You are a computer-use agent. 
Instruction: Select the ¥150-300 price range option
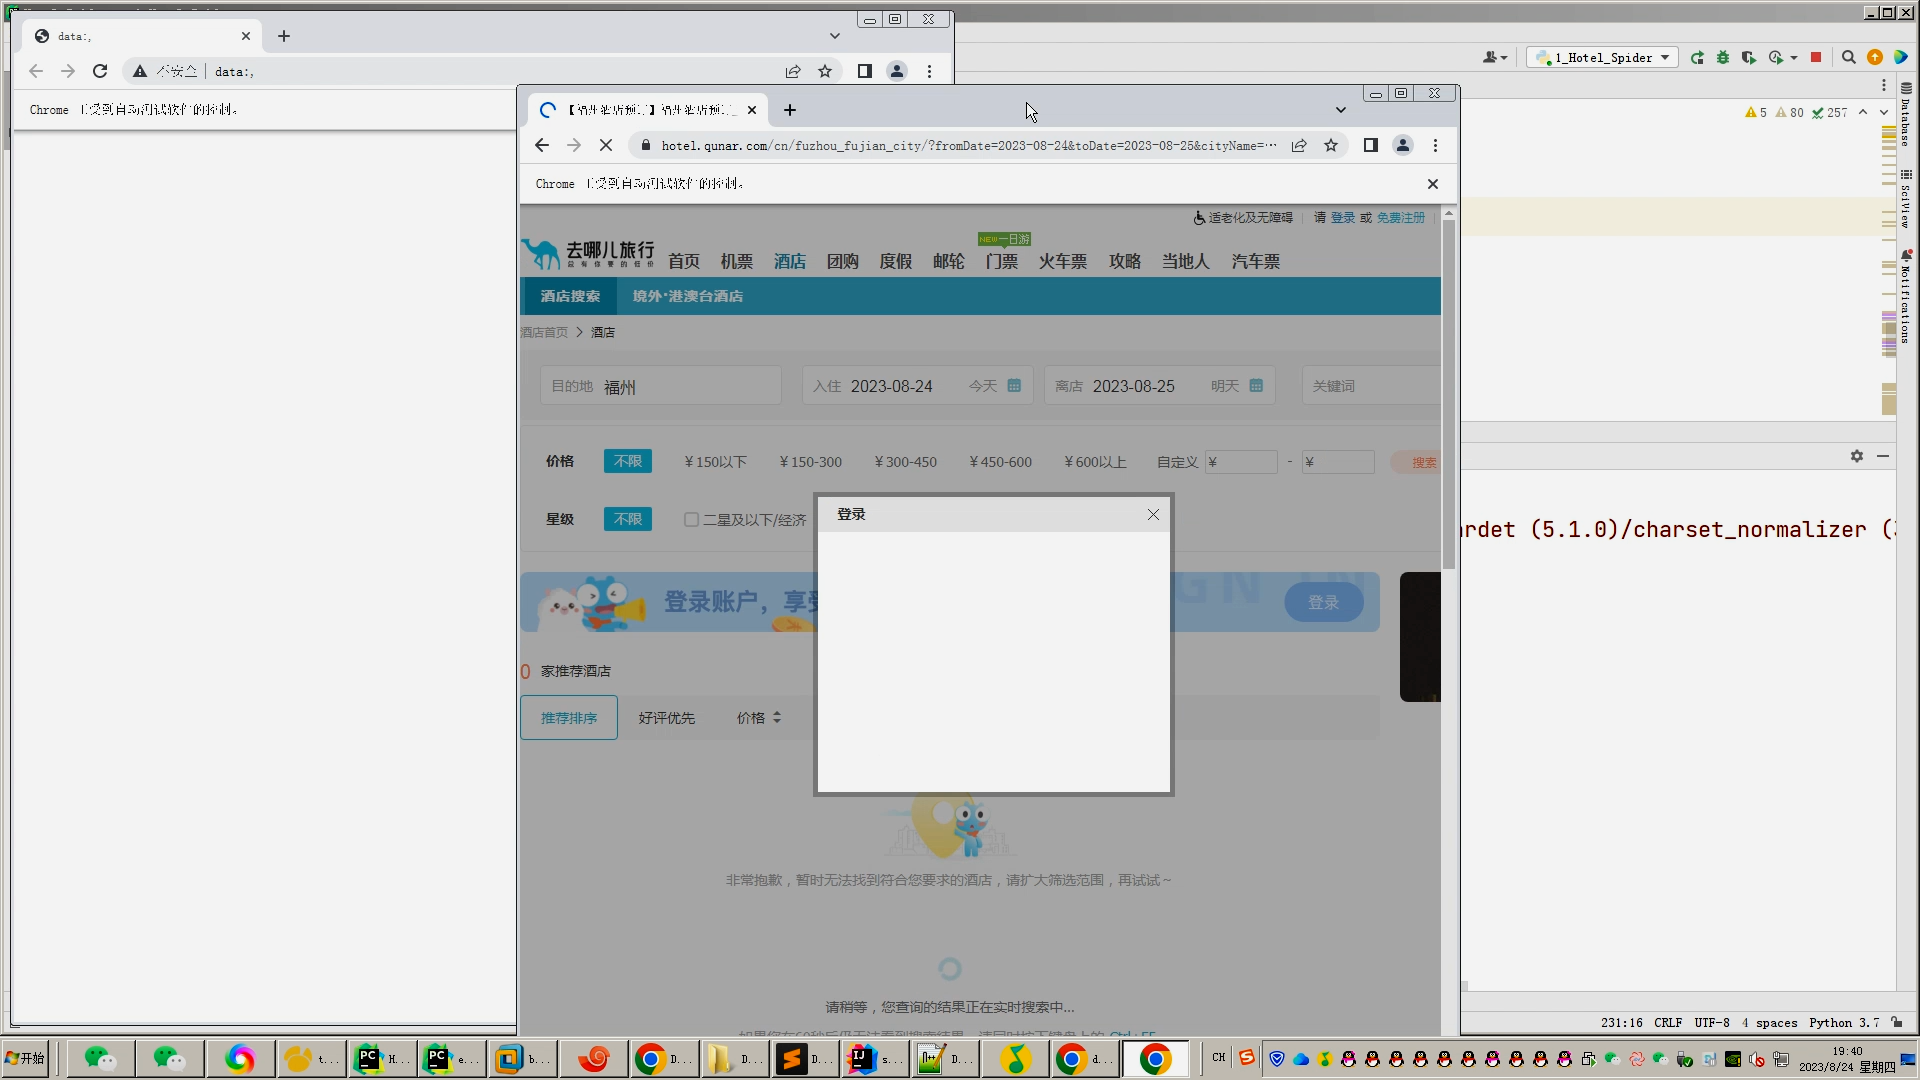pos(810,462)
